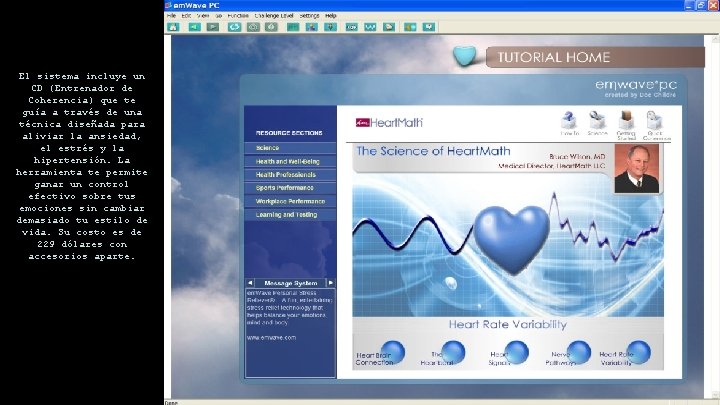
Task: Select the Heart Rate Variability sphere button
Action: (638, 352)
